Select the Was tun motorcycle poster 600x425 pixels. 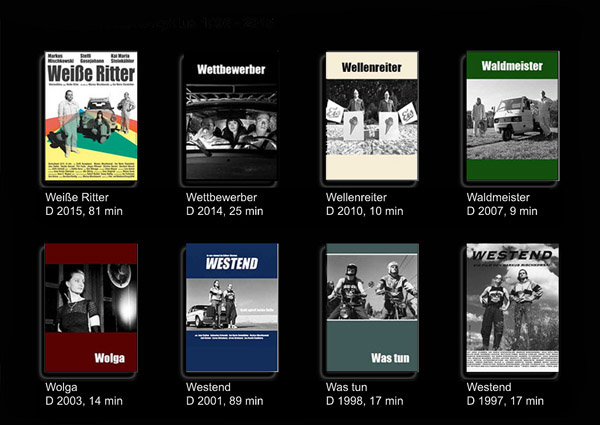[x=372, y=308]
